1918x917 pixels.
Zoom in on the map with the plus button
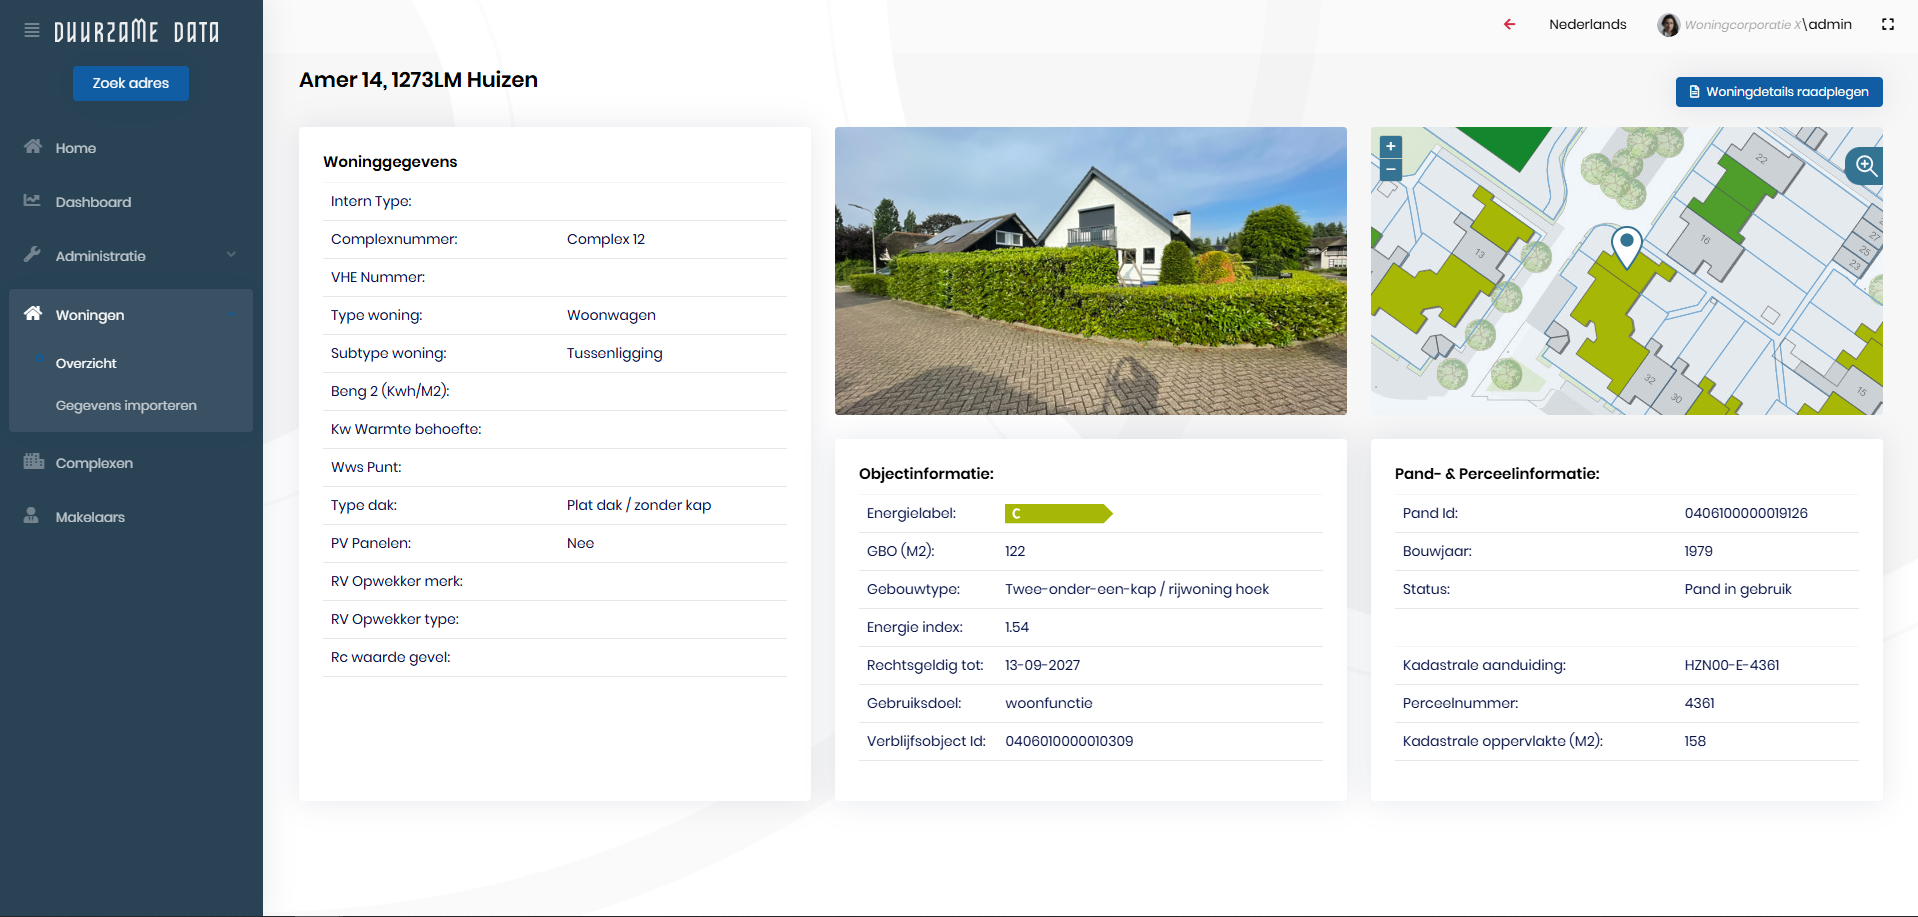[x=1390, y=147]
